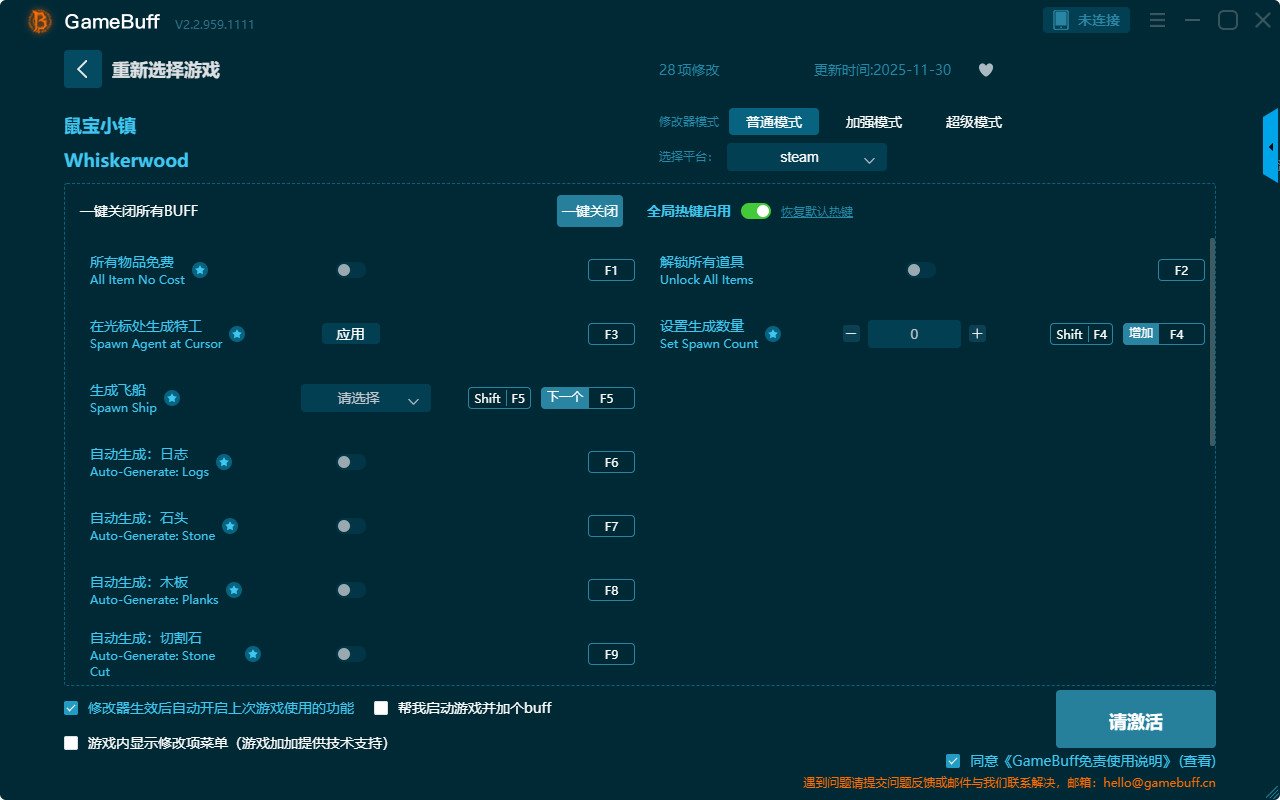The height and width of the screenshot is (800, 1280).
Task: Check the 游戏内显示修改项菜单 checkbox
Action: pyautogui.click(x=71, y=743)
